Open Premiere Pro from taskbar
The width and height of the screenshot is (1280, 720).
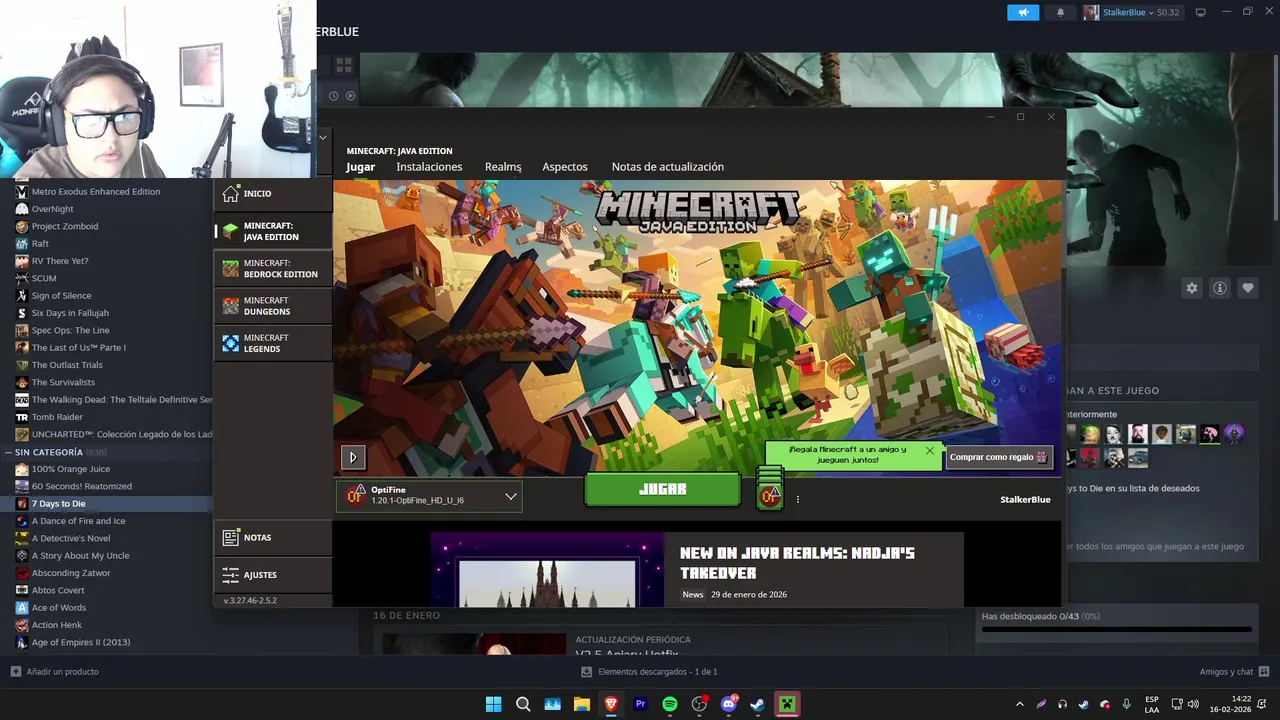pyautogui.click(x=640, y=704)
